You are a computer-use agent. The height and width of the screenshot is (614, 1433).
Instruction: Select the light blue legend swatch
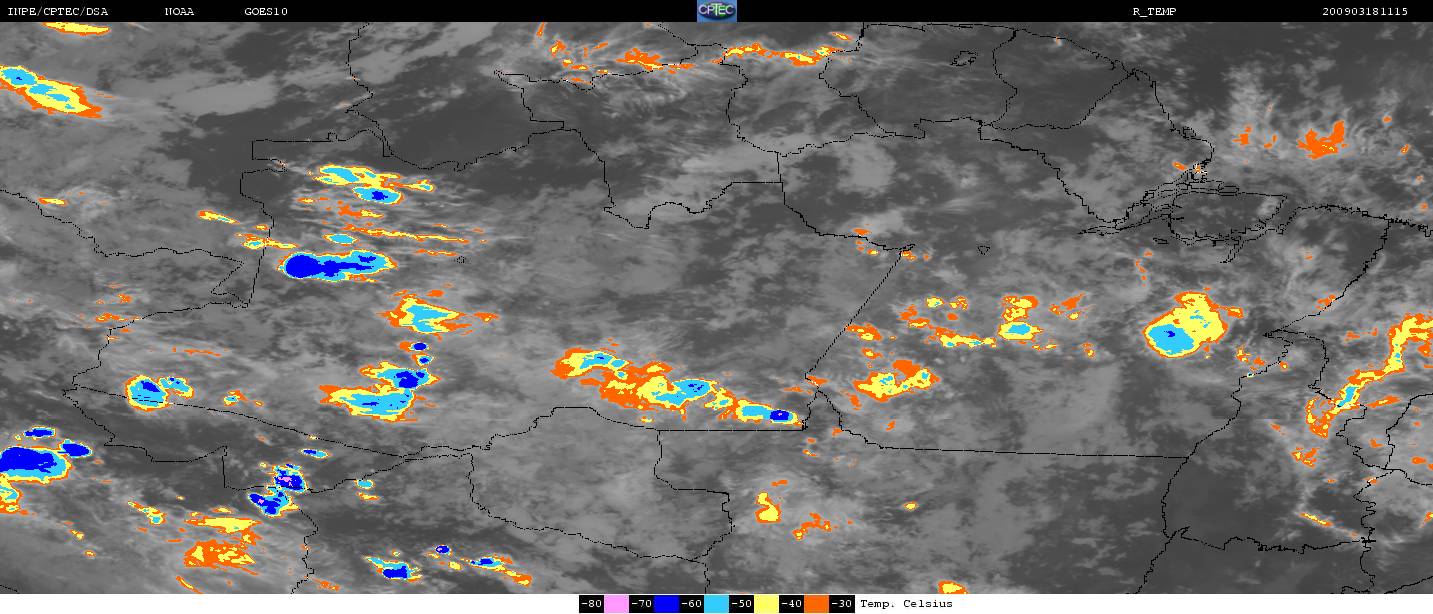[716, 604]
